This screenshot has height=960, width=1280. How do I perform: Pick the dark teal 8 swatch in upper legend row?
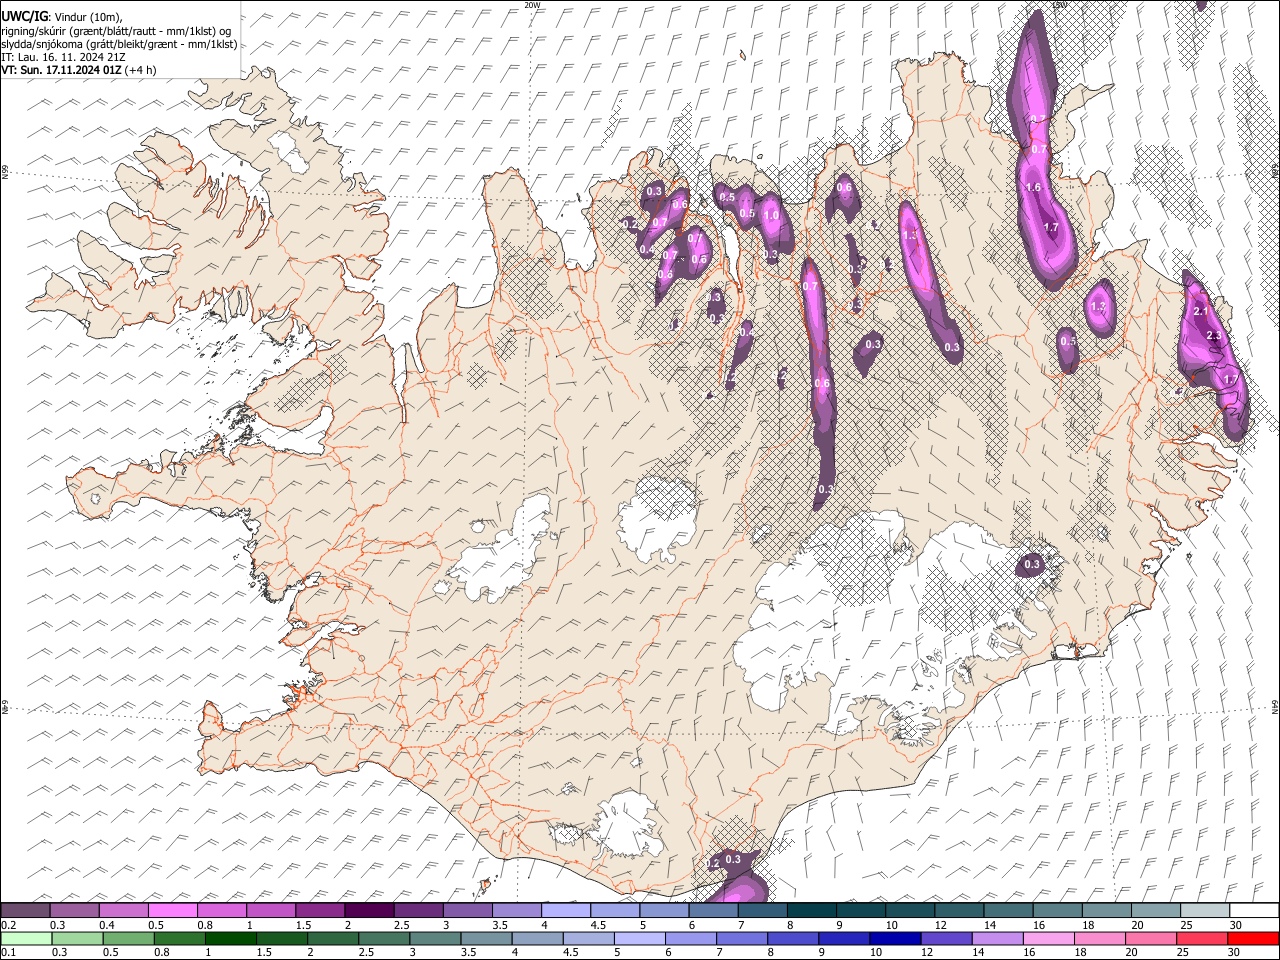(x=811, y=910)
